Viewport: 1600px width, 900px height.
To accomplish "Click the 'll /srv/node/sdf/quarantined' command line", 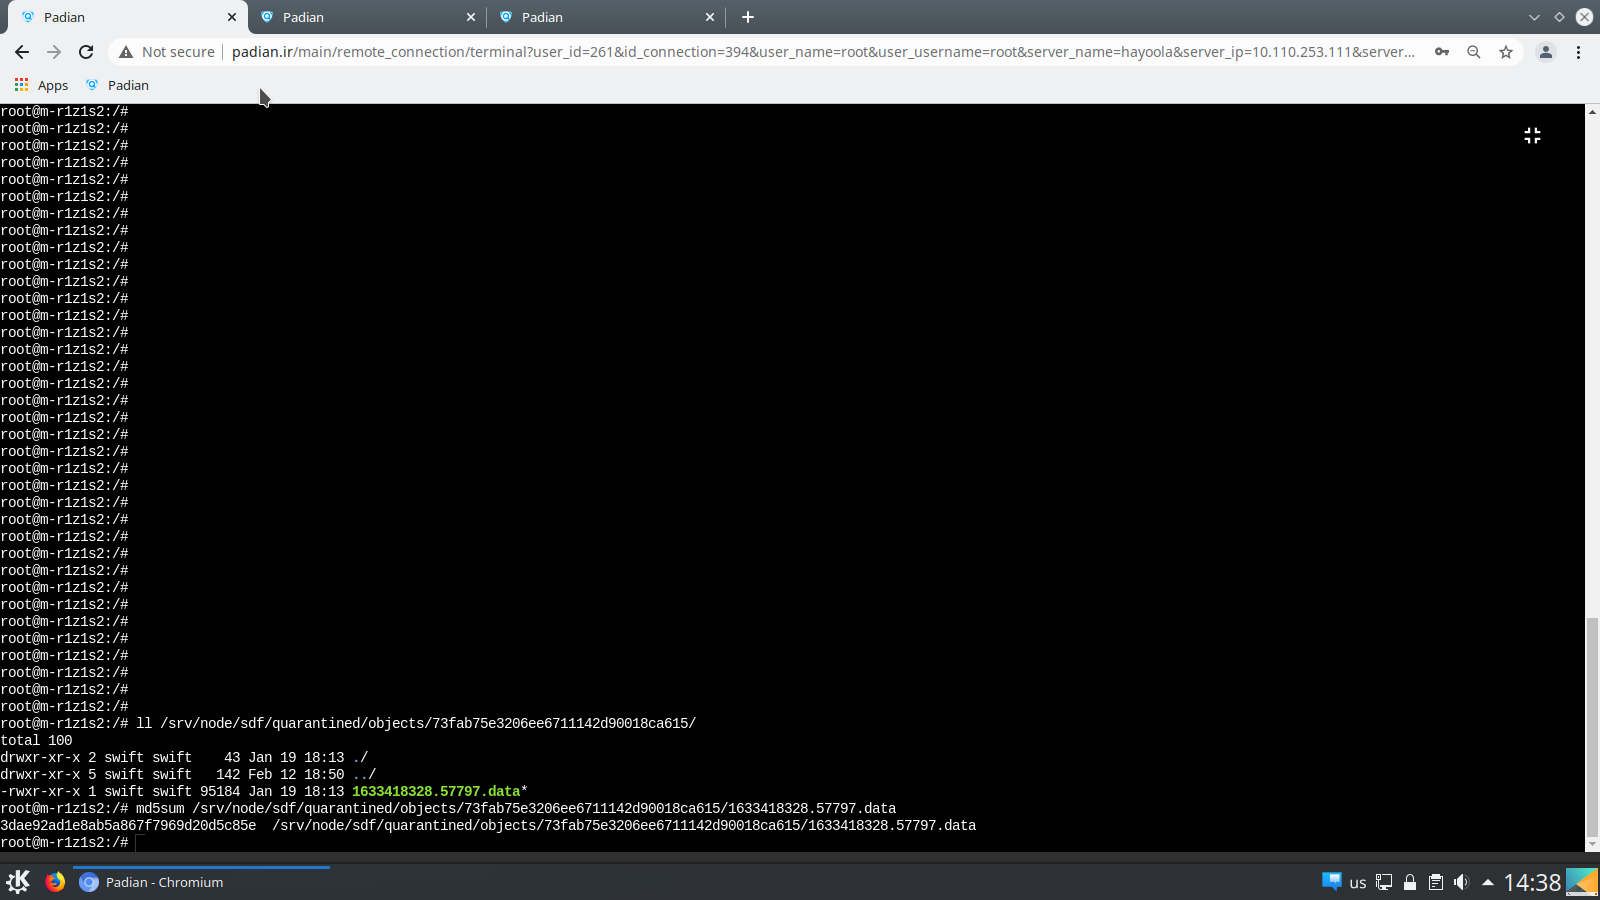I will [416, 724].
